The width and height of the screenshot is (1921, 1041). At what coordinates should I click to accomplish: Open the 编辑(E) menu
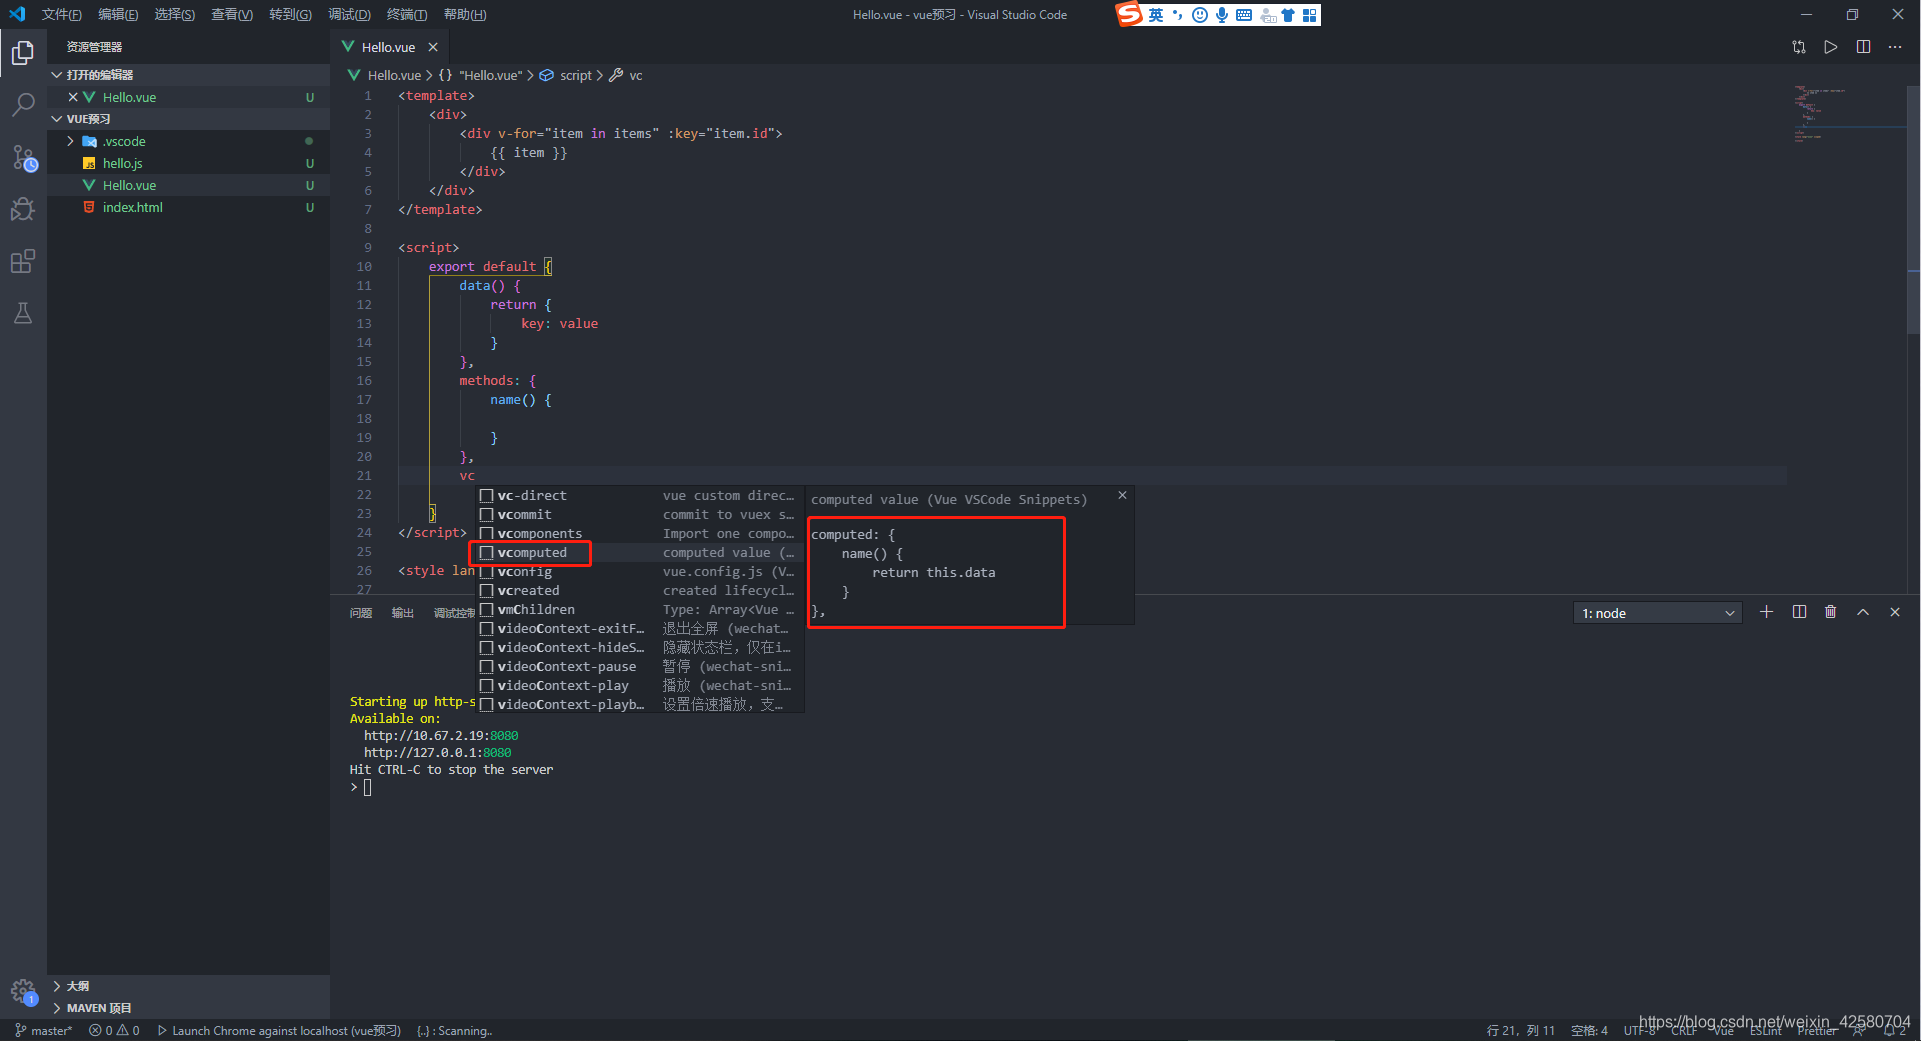118,14
